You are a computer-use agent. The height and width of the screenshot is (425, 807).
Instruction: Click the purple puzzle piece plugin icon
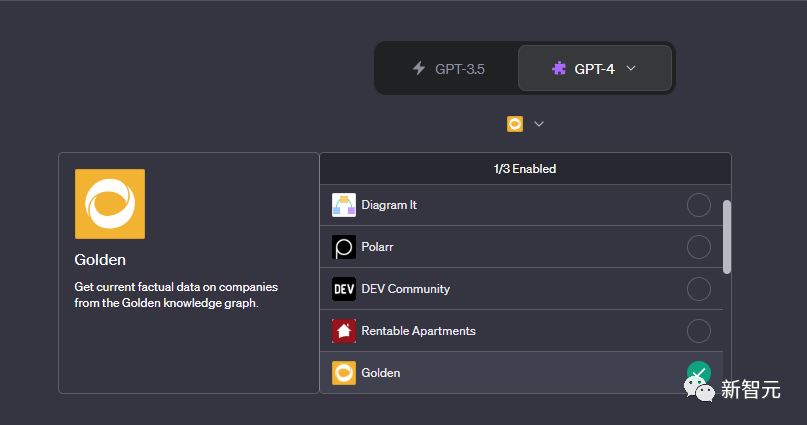559,69
